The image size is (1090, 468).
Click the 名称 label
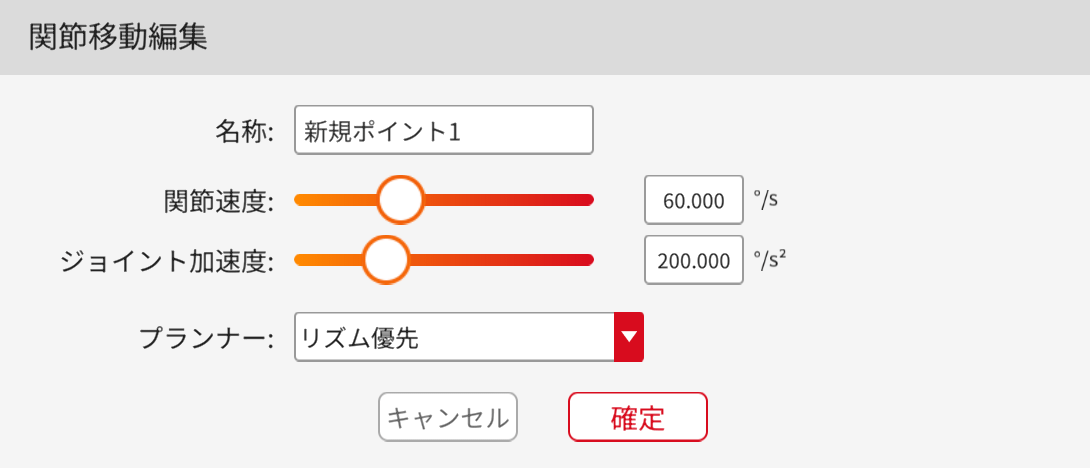coord(243,131)
